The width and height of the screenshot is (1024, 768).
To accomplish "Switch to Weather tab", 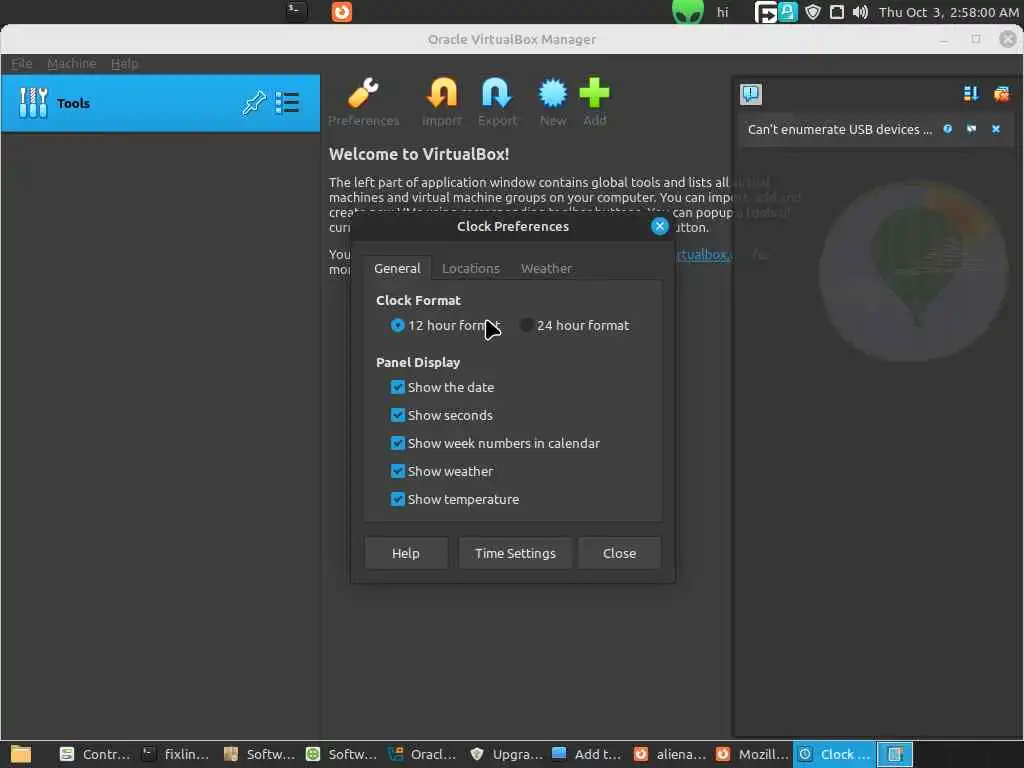I will click(546, 268).
